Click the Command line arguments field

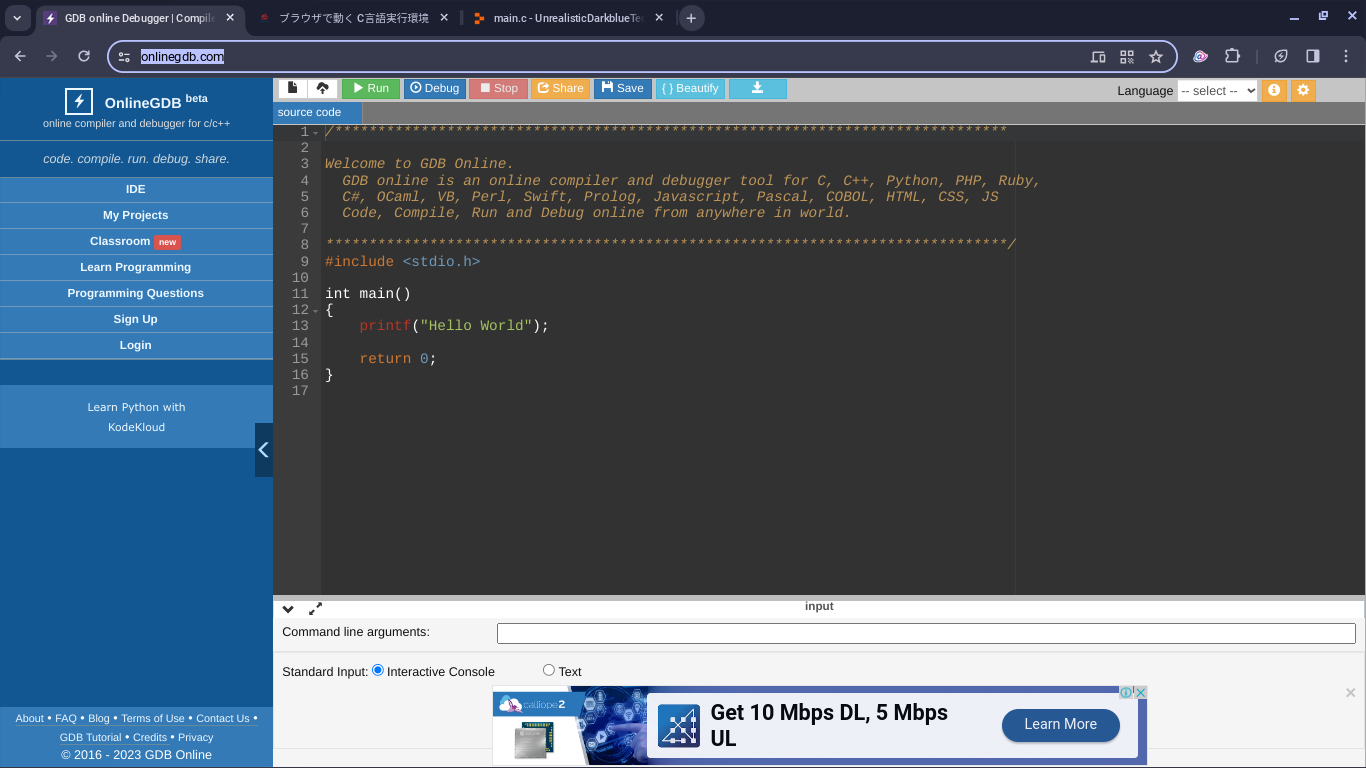[x=926, y=633]
